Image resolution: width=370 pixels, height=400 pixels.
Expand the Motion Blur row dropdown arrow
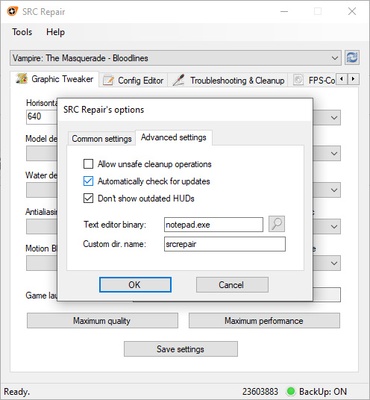click(334, 263)
